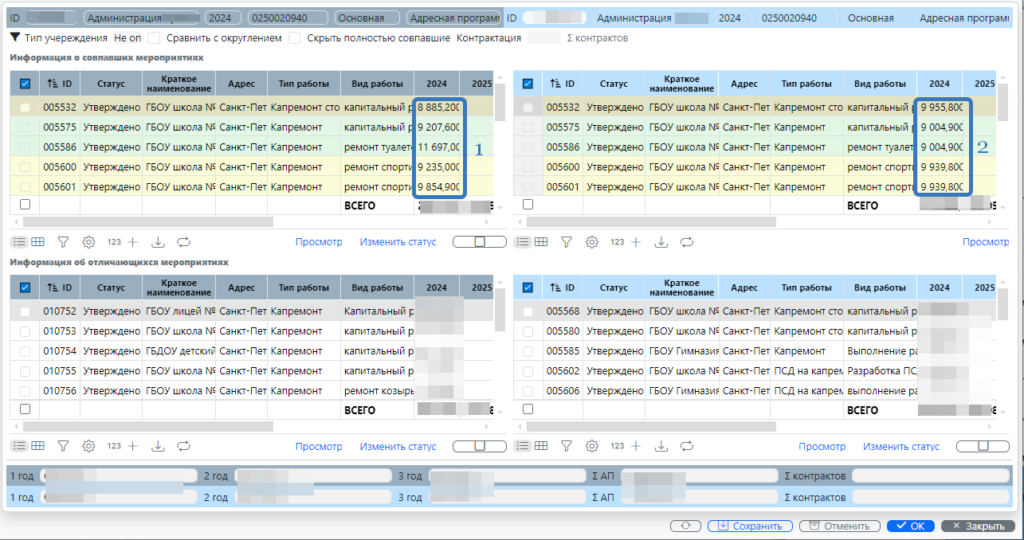1024x540 pixels.
Task: Switch top-left grid to list view icon
Action: pyautogui.click(x=19, y=242)
